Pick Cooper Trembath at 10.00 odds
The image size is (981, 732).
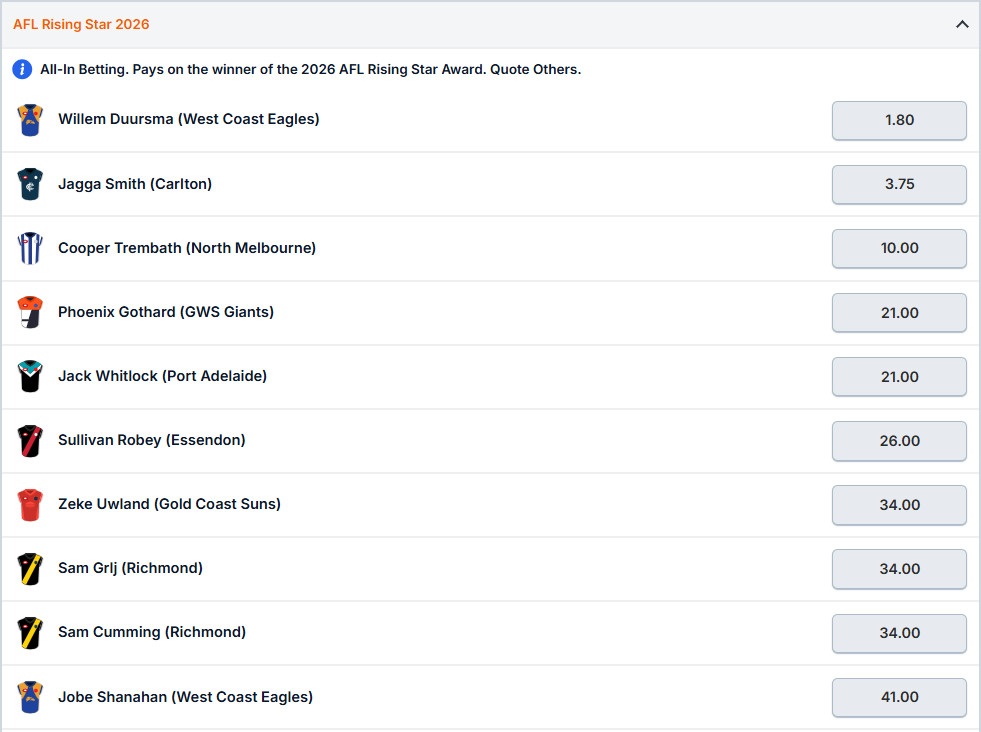899,248
